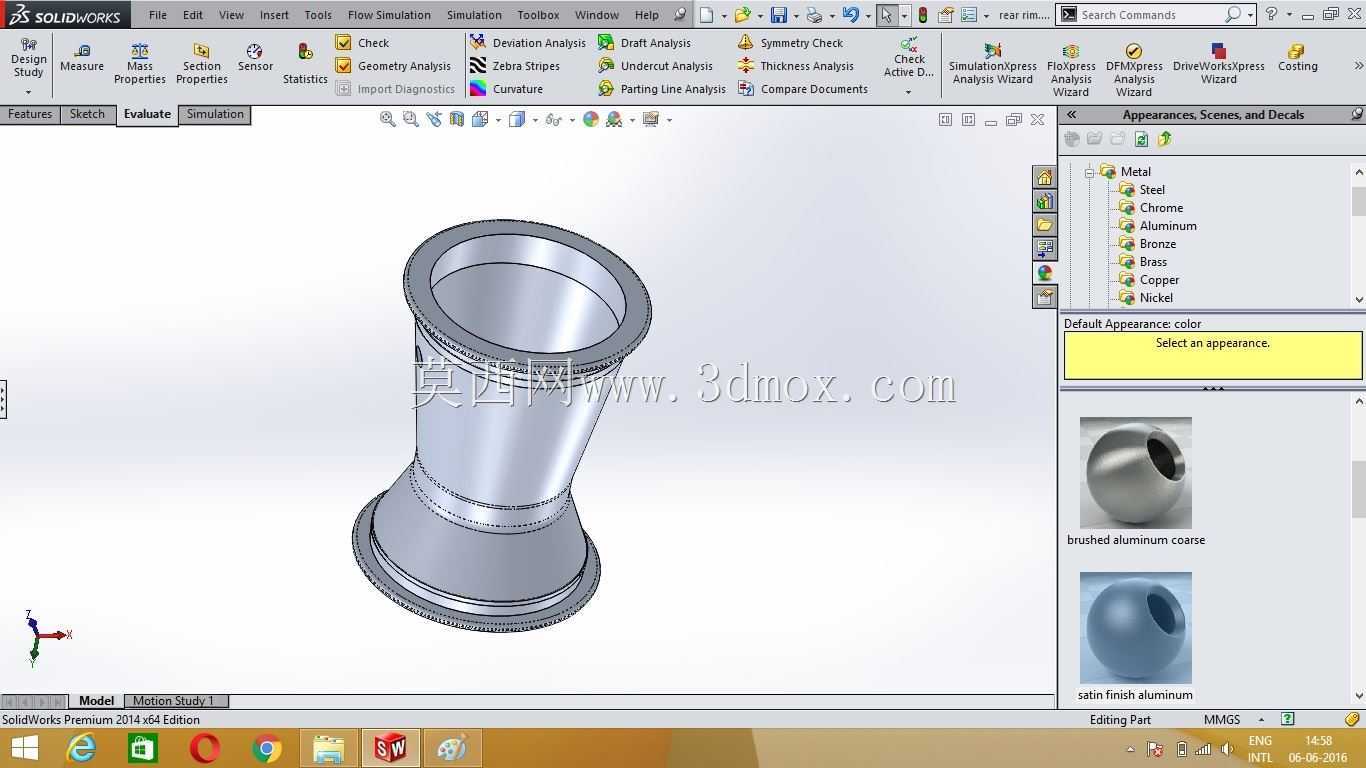Toggle Curvature display
1366x768 pixels.
pyautogui.click(x=507, y=89)
